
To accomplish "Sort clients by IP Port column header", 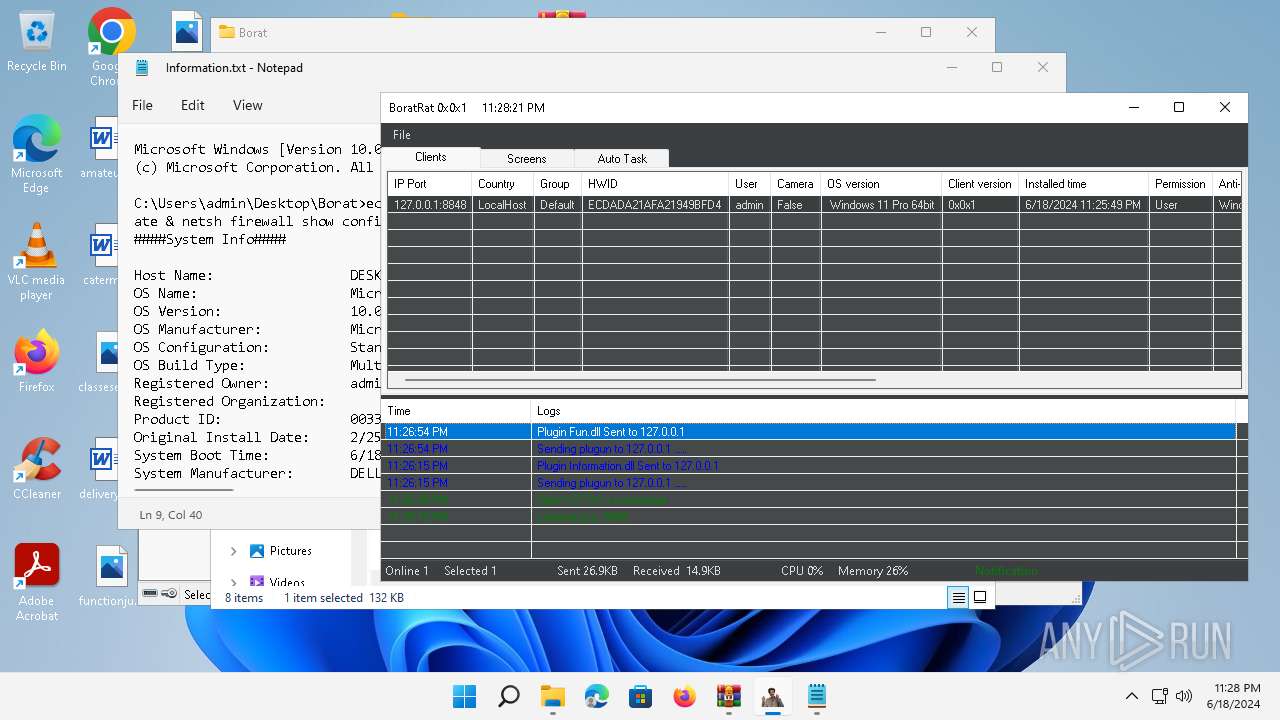I will pyautogui.click(x=429, y=184).
